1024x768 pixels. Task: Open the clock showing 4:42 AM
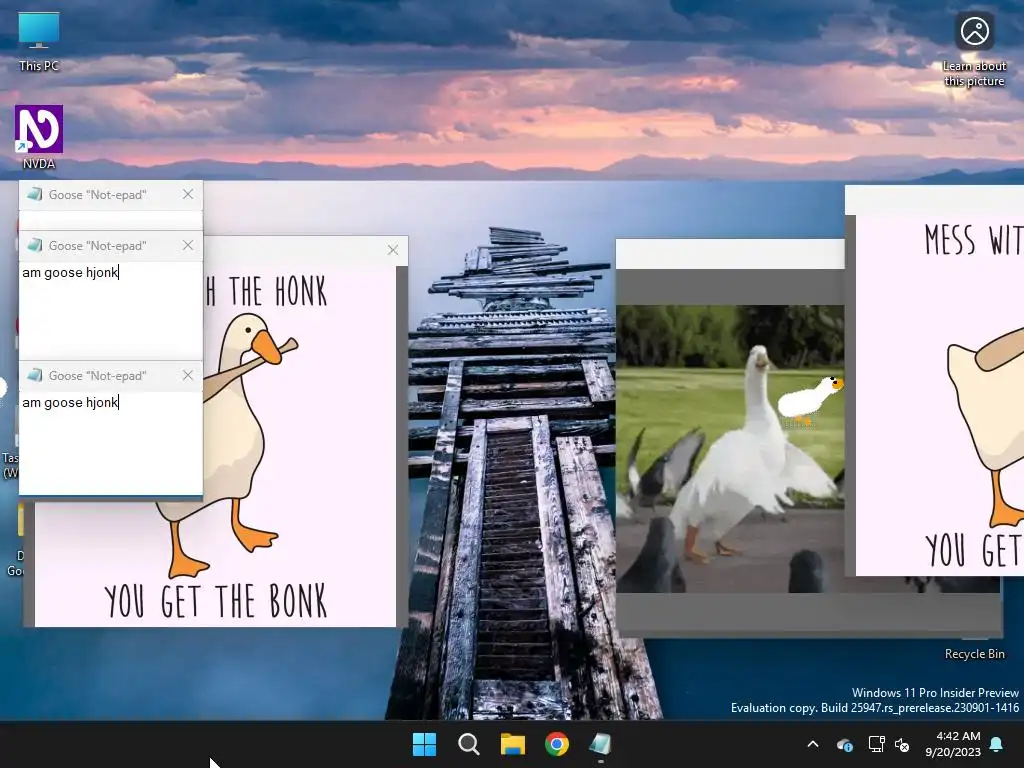pyautogui.click(x=953, y=744)
